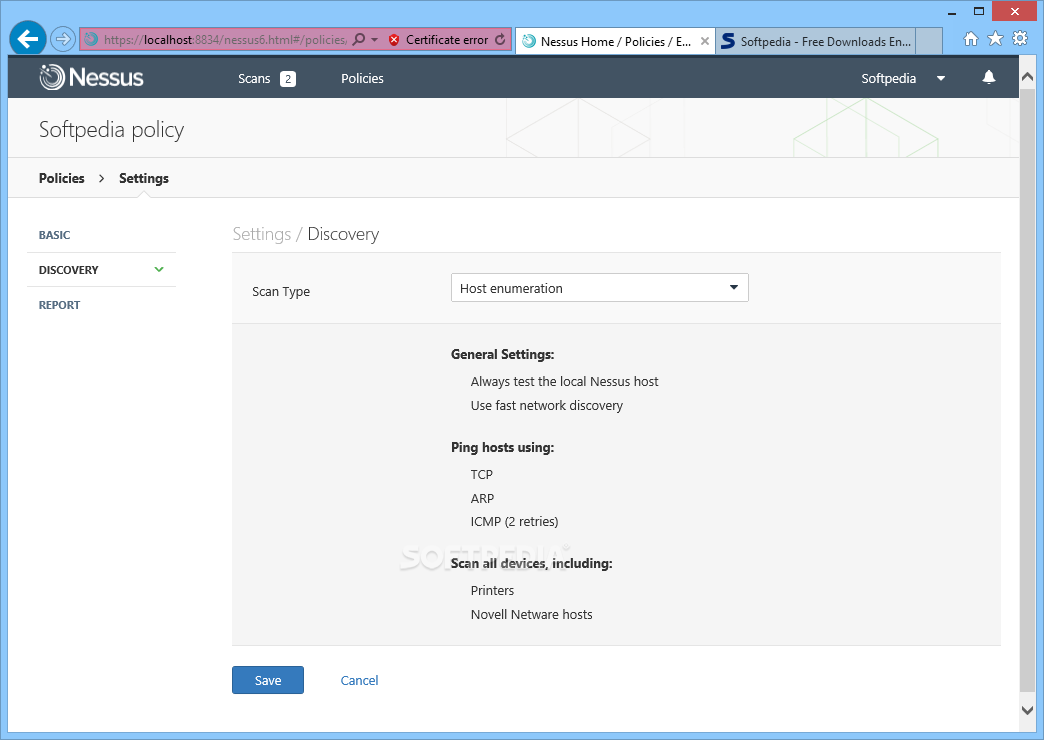Click the 'General Settings:' heading
This screenshot has height=740, width=1044.
pyautogui.click(x=502, y=354)
